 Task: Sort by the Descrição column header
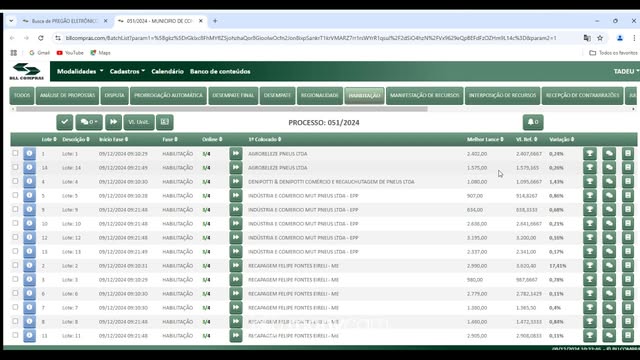tap(76, 139)
